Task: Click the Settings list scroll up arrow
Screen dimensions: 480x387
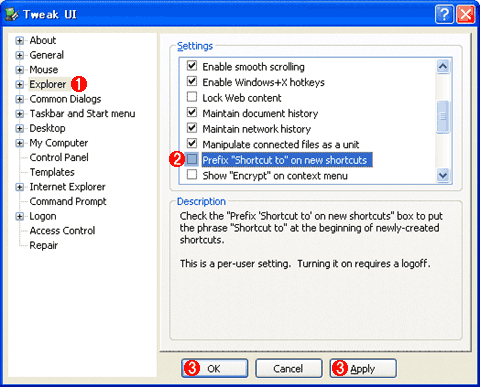Action: coord(443,66)
